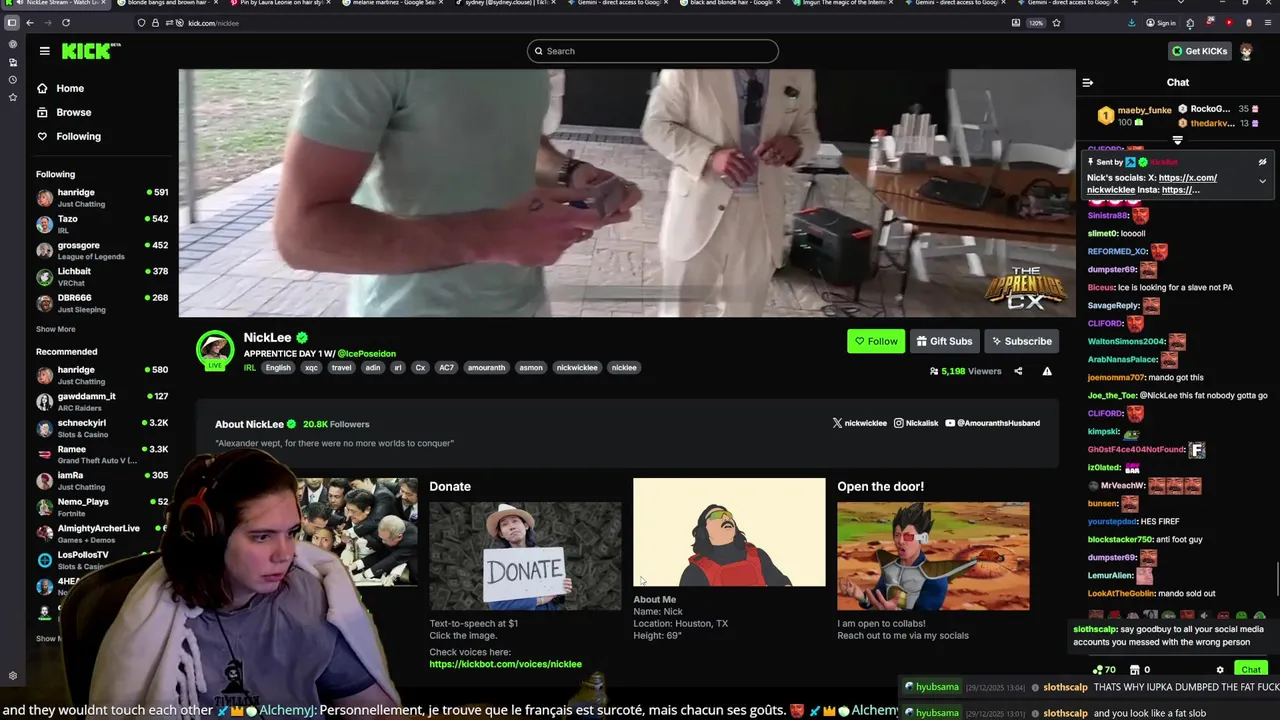Open maeby_funke top gifter entry
The width and height of the screenshot is (1280, 720).
pyautogui.click(x=1135, y=116)
